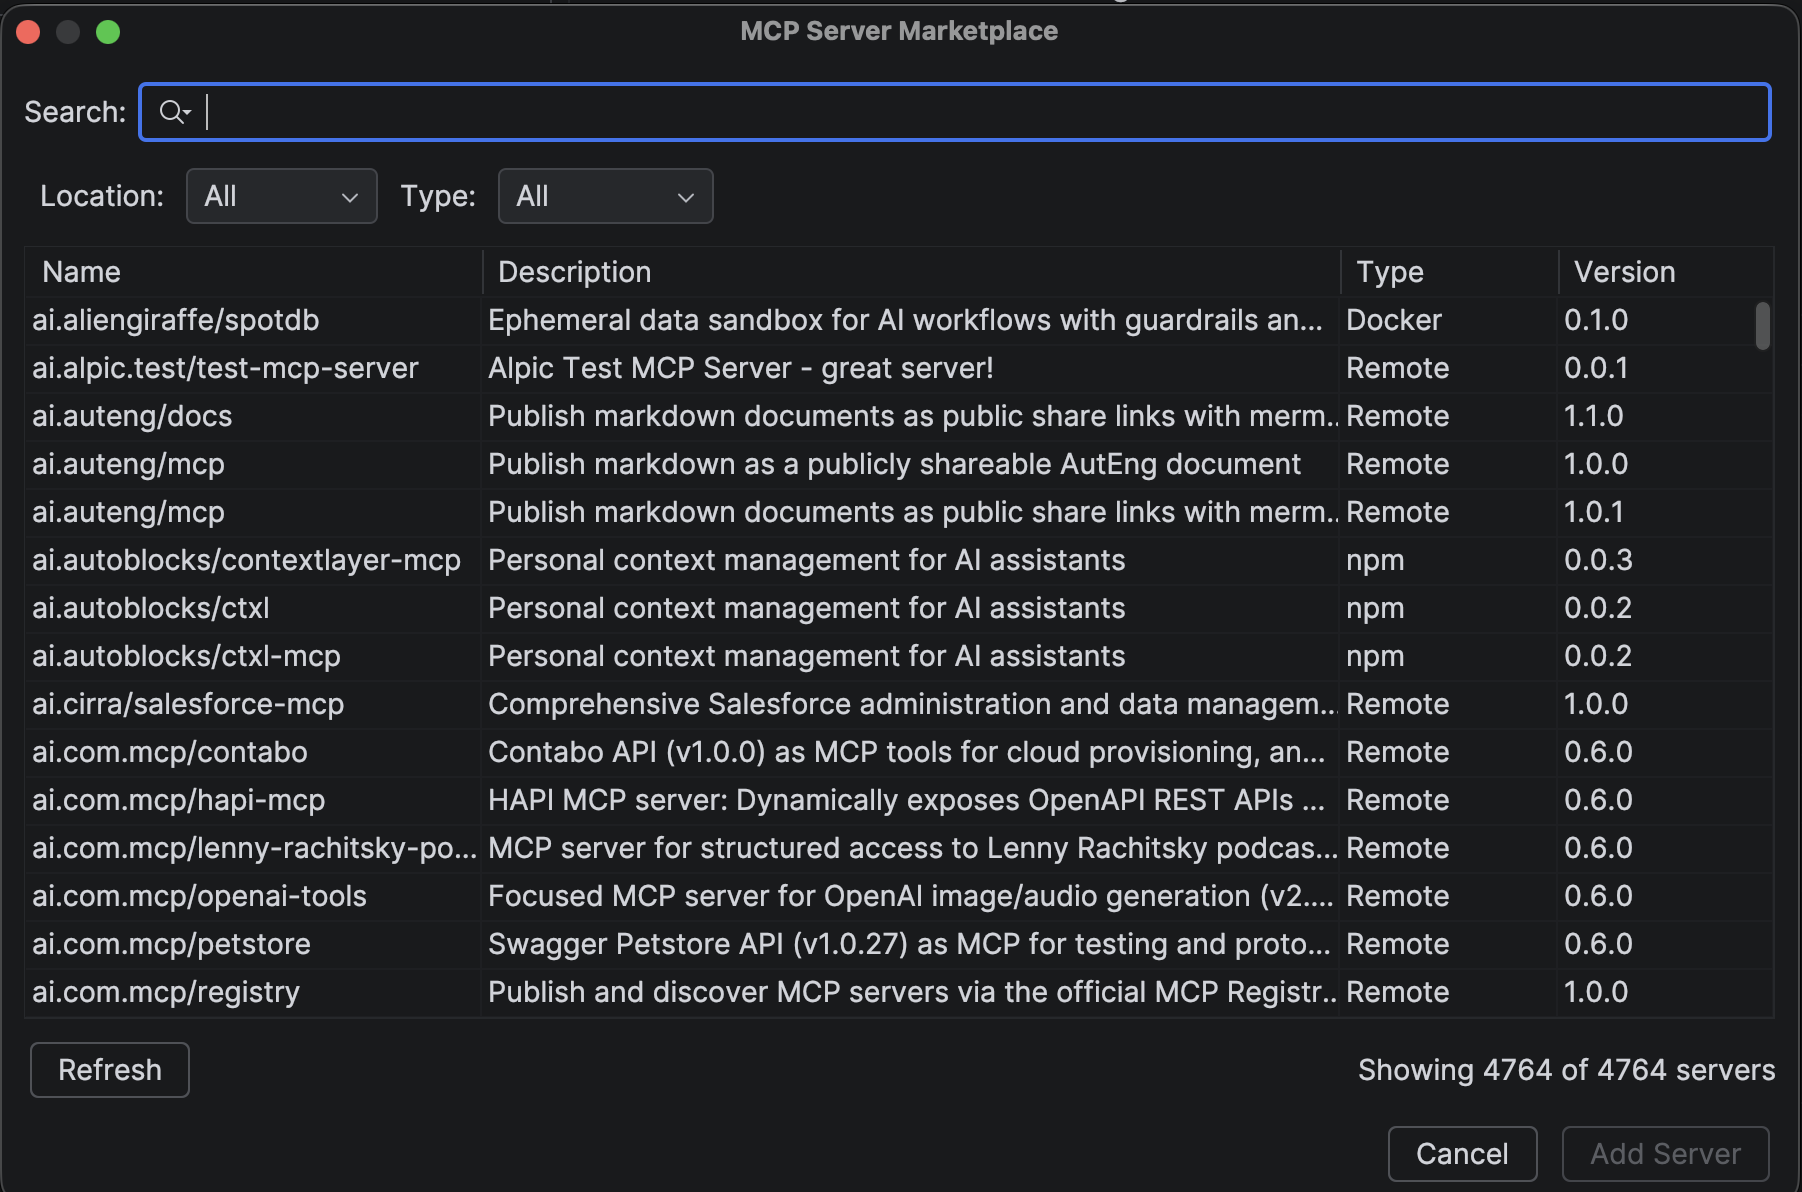Screen dimensions: 1802x1192
Task: Open the Location dropdown
Action: click(281, 196)
